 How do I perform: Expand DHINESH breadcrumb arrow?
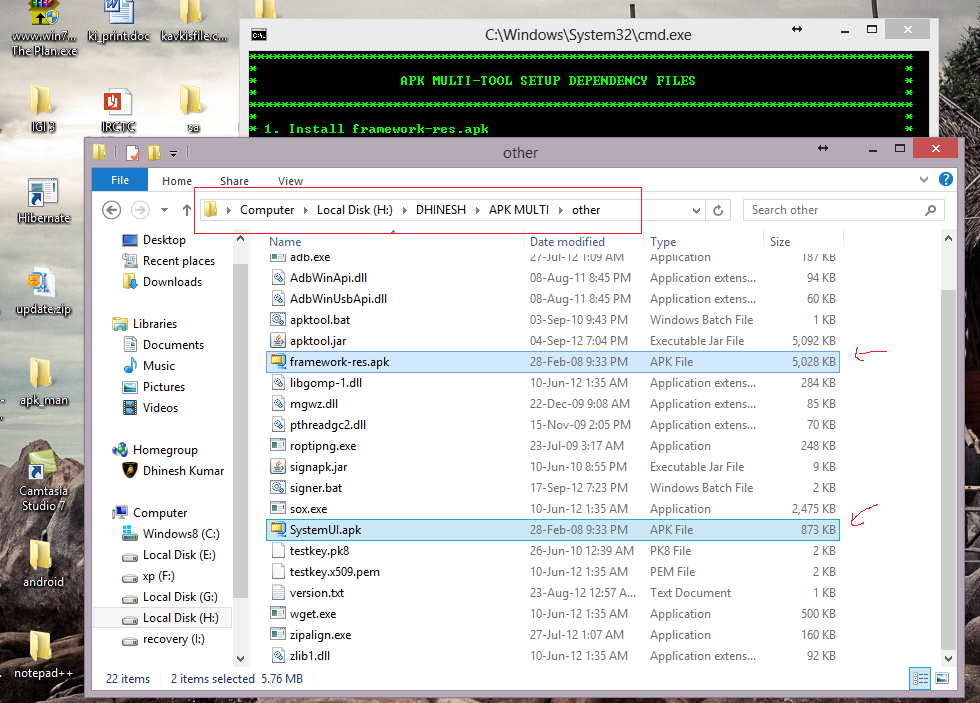point(478,210)
